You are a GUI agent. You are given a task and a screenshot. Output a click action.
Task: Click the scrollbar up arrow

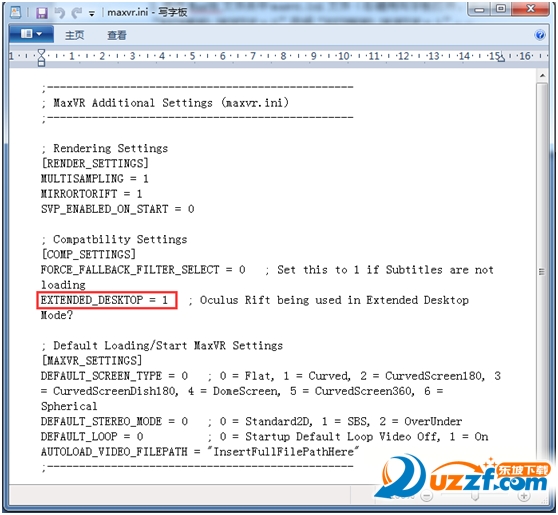[x=542, y=76]
